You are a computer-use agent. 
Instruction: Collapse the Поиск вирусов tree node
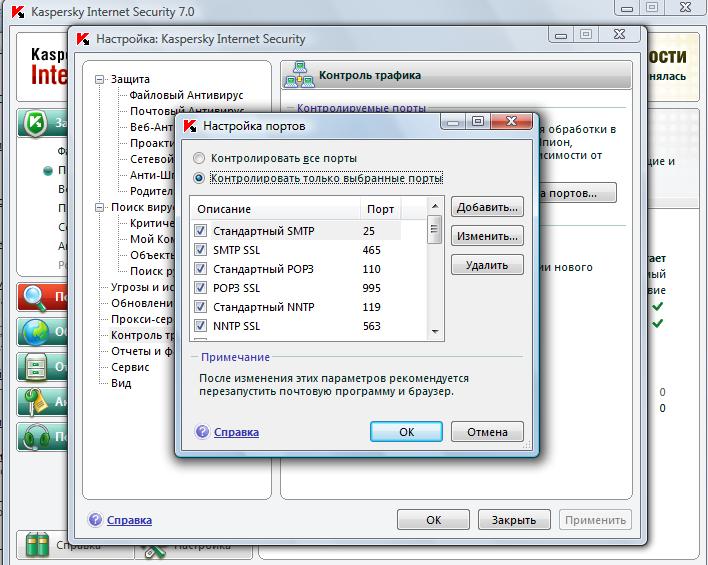[99, 208]
